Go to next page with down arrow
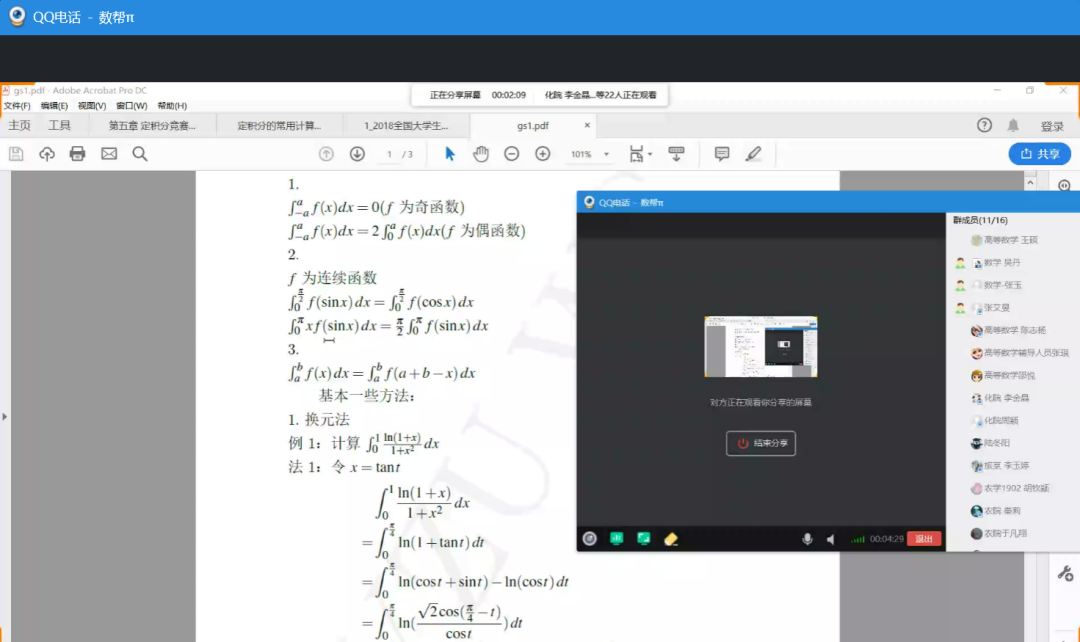This screenshot has height=642, width=1080. click(x=357, y=154)
